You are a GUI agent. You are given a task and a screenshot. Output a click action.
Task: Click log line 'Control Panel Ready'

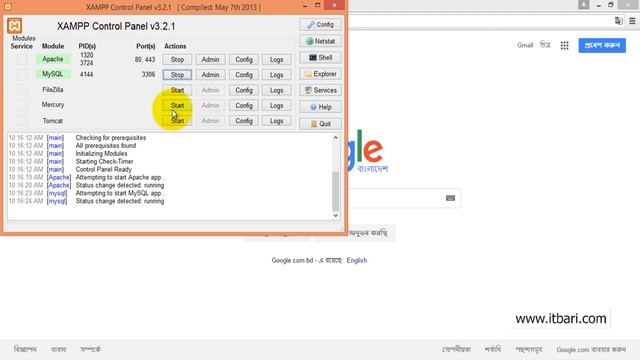[x=104, y=169]
